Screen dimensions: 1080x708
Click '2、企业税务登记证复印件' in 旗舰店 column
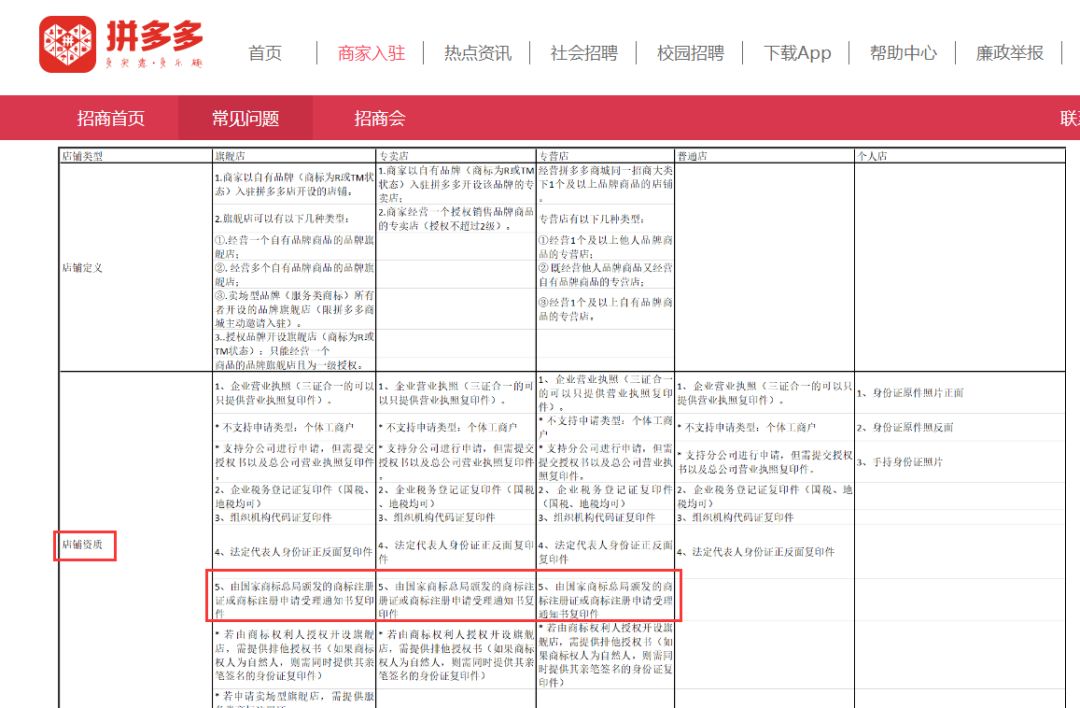pos(294,496)
